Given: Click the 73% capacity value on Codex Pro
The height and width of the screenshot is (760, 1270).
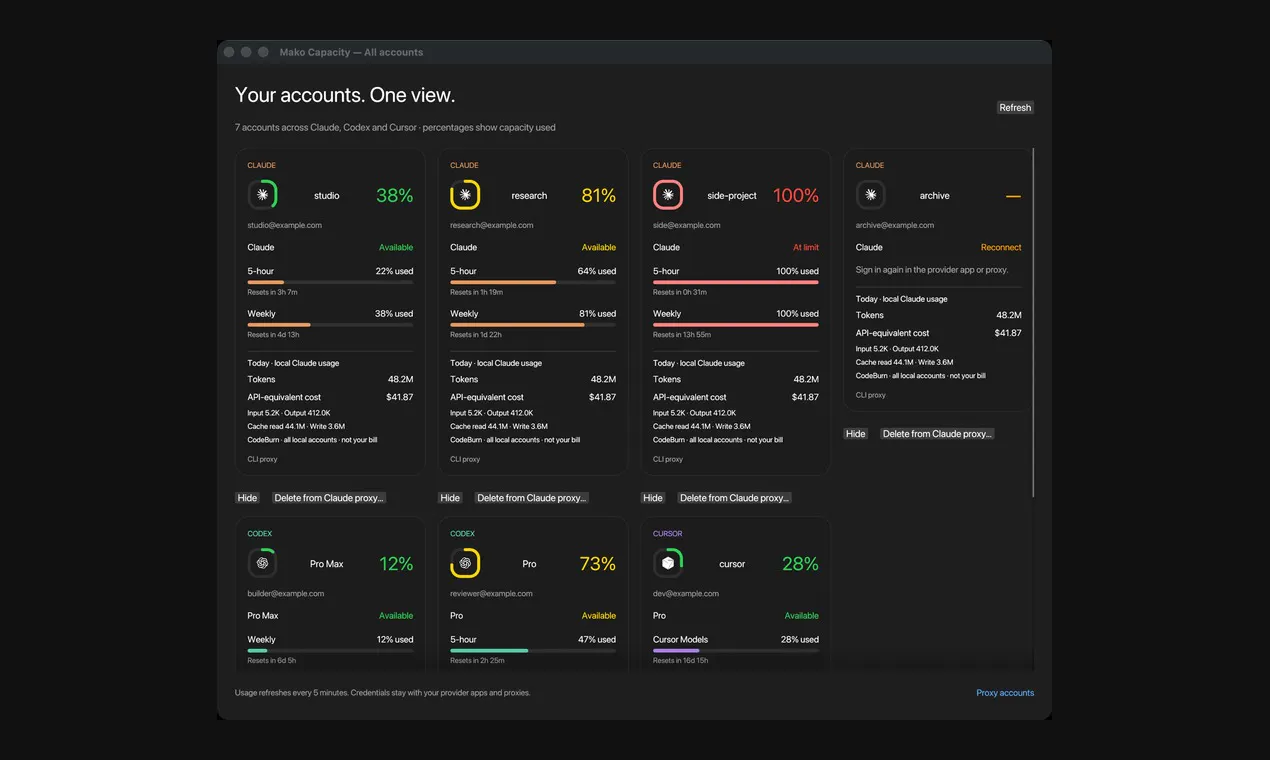Looking at the screenshot, I should pyautogui.click(x=598, y=564).
